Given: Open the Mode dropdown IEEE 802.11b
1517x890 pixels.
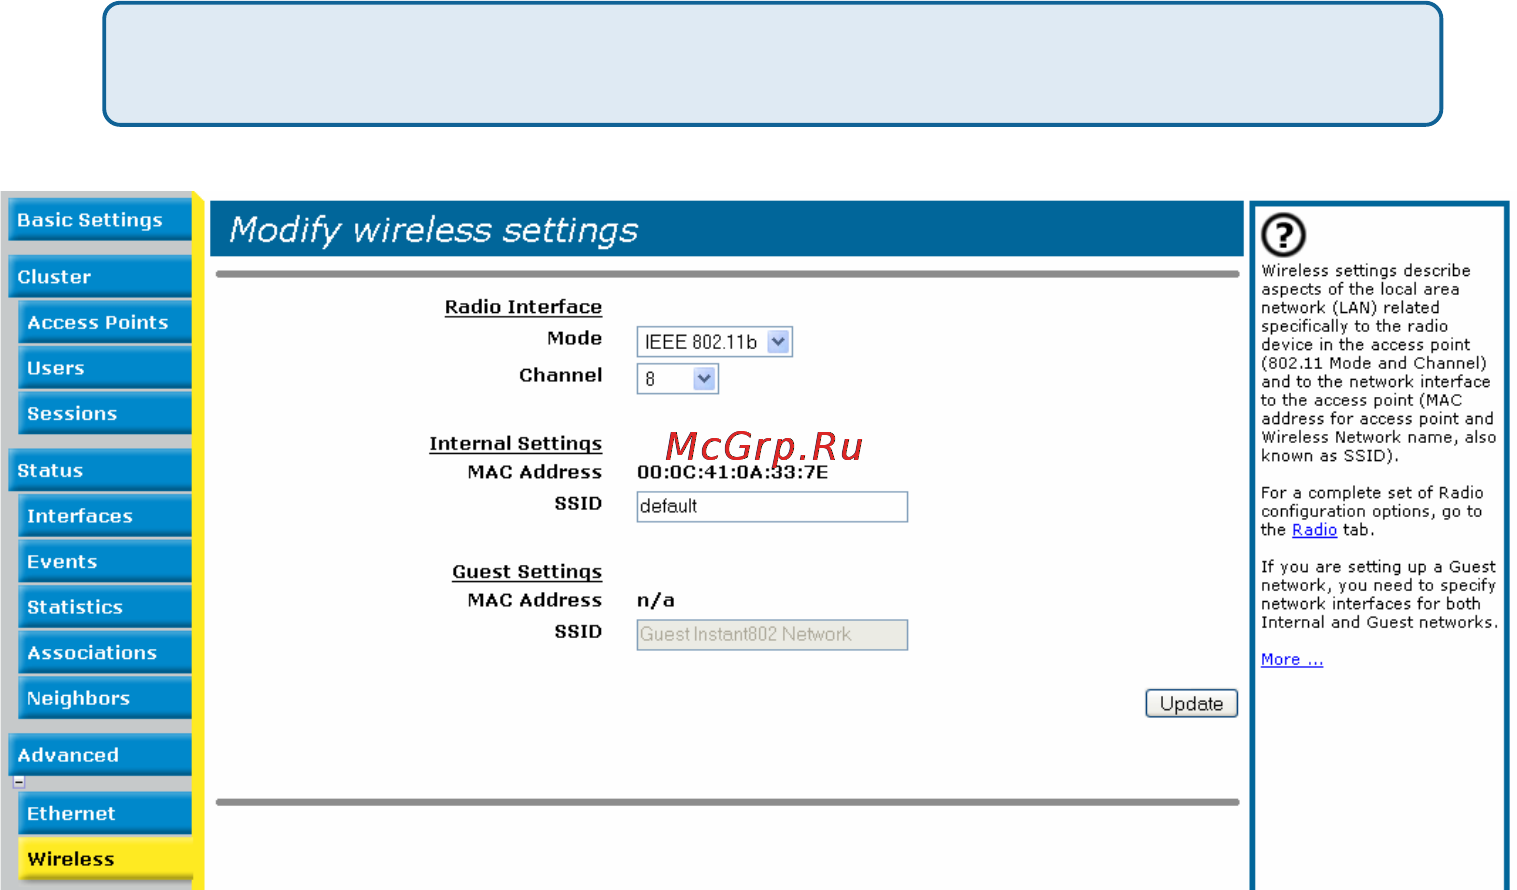Looking at the screenshot, I should pyautogui.click(x=714, y=342).
